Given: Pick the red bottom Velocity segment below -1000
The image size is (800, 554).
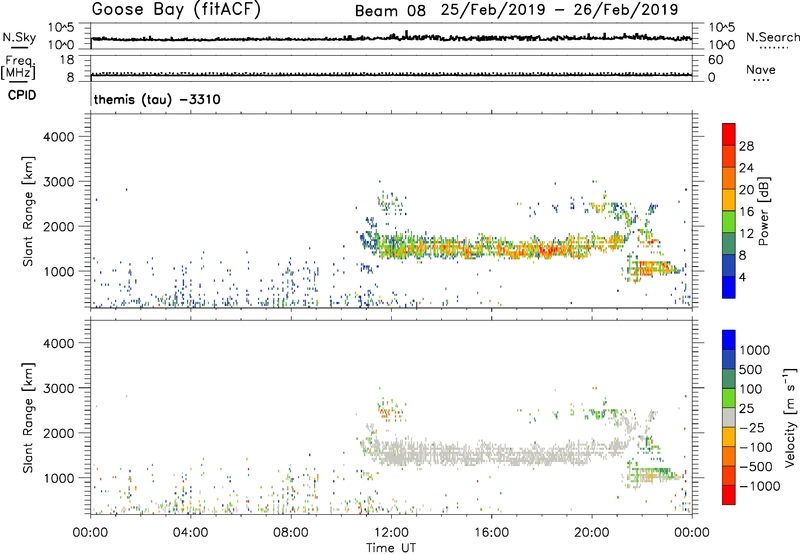Looking at the screenshot, I should coord(729,495).
